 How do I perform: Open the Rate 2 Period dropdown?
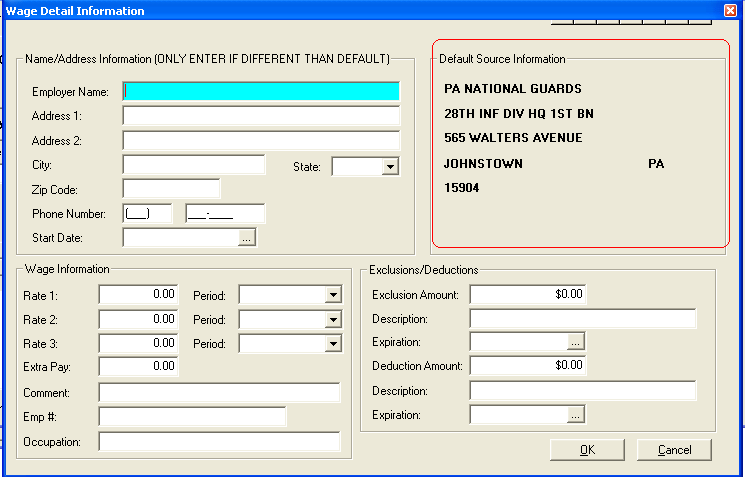(x=333, y=320)
